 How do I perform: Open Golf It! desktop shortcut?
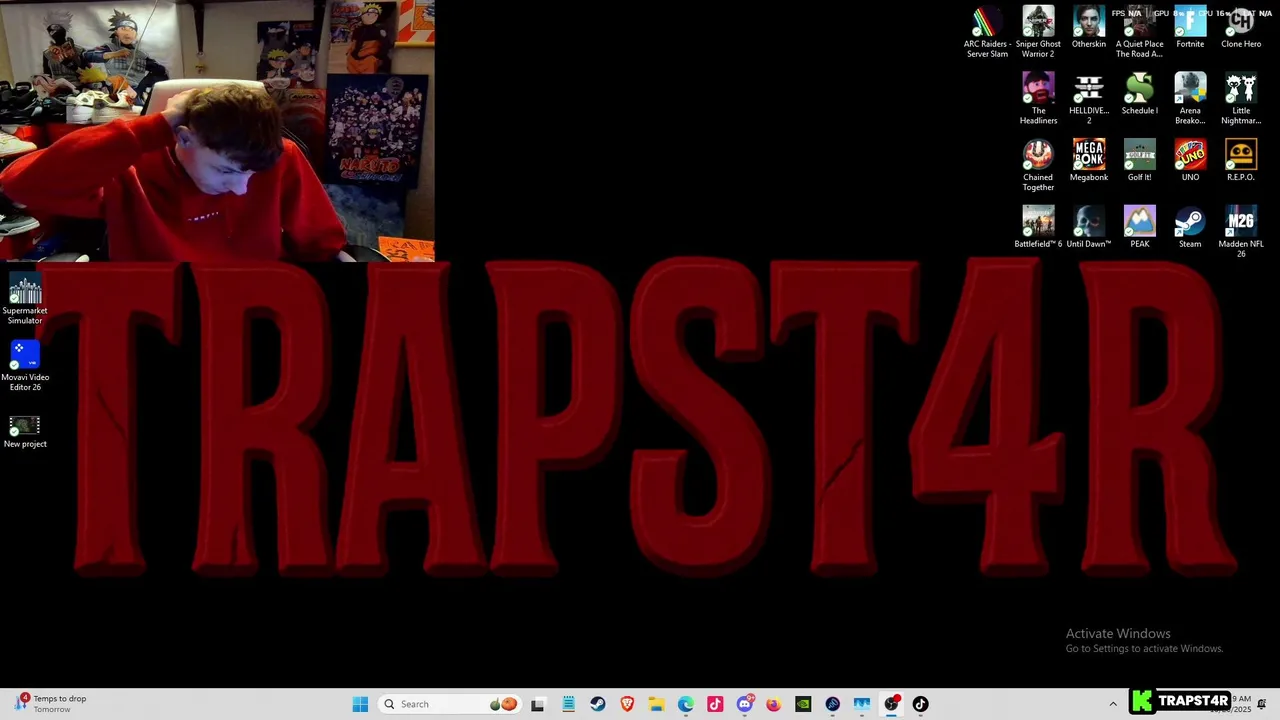coord(1140,160)
